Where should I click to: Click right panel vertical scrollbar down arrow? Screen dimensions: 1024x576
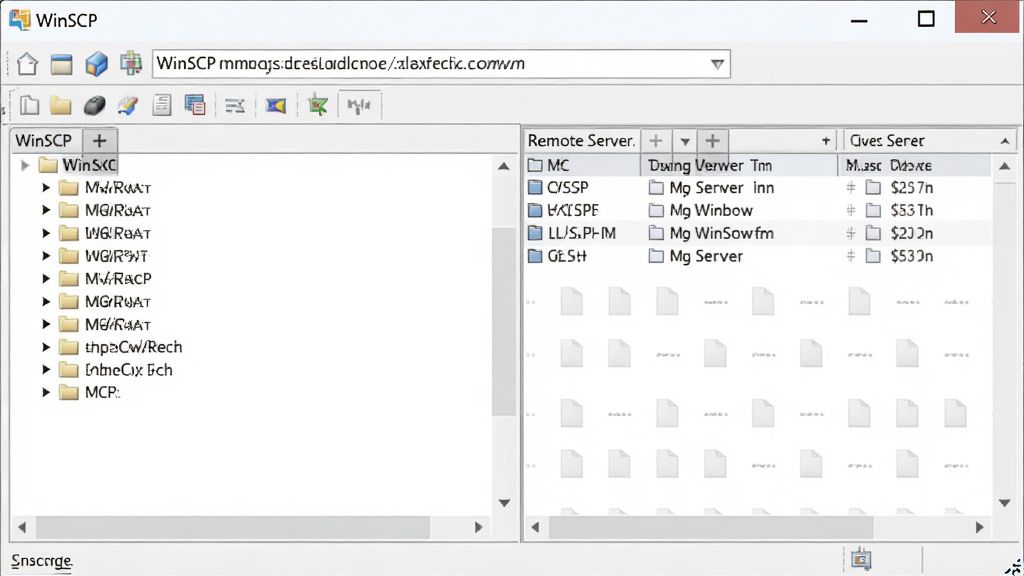[x=1005, y=503]
